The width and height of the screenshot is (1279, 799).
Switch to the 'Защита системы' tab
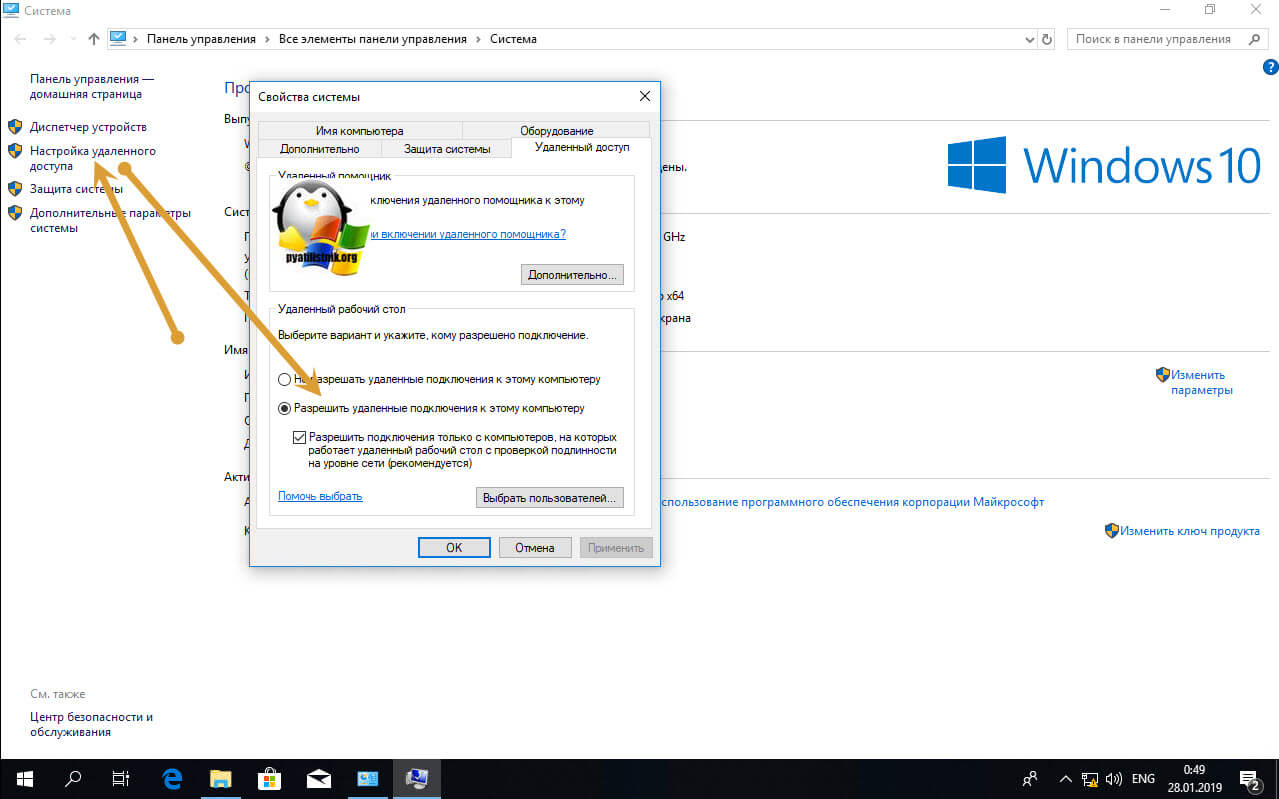click(446, 149)
